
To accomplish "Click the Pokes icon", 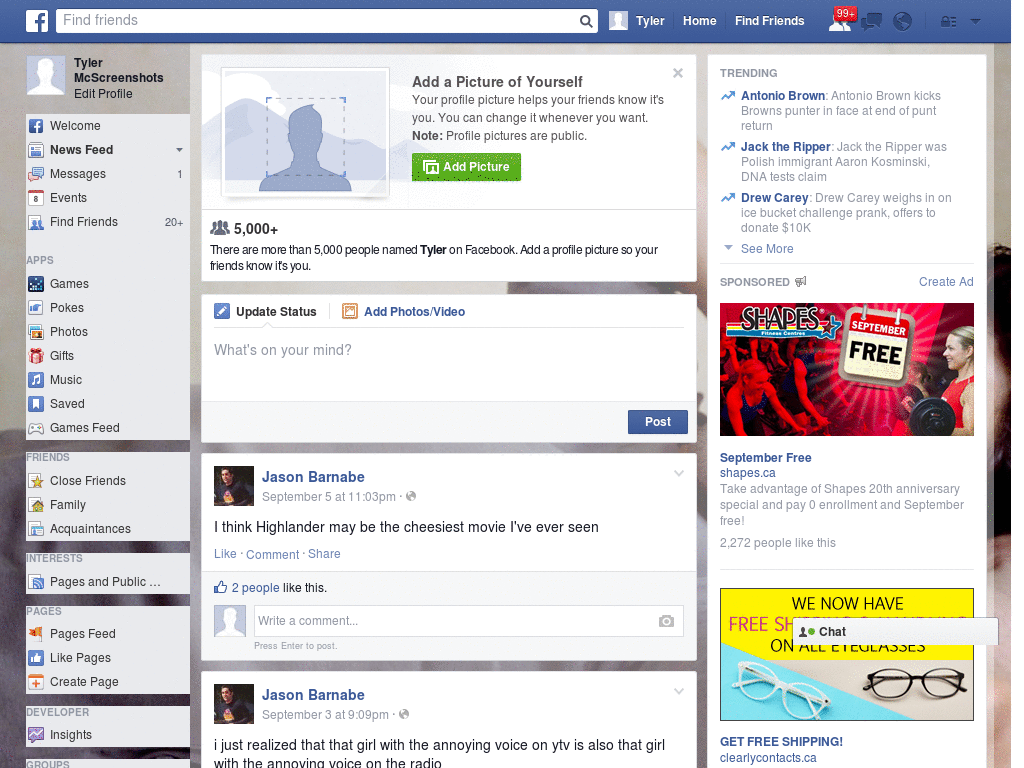I will click(36, 308).
